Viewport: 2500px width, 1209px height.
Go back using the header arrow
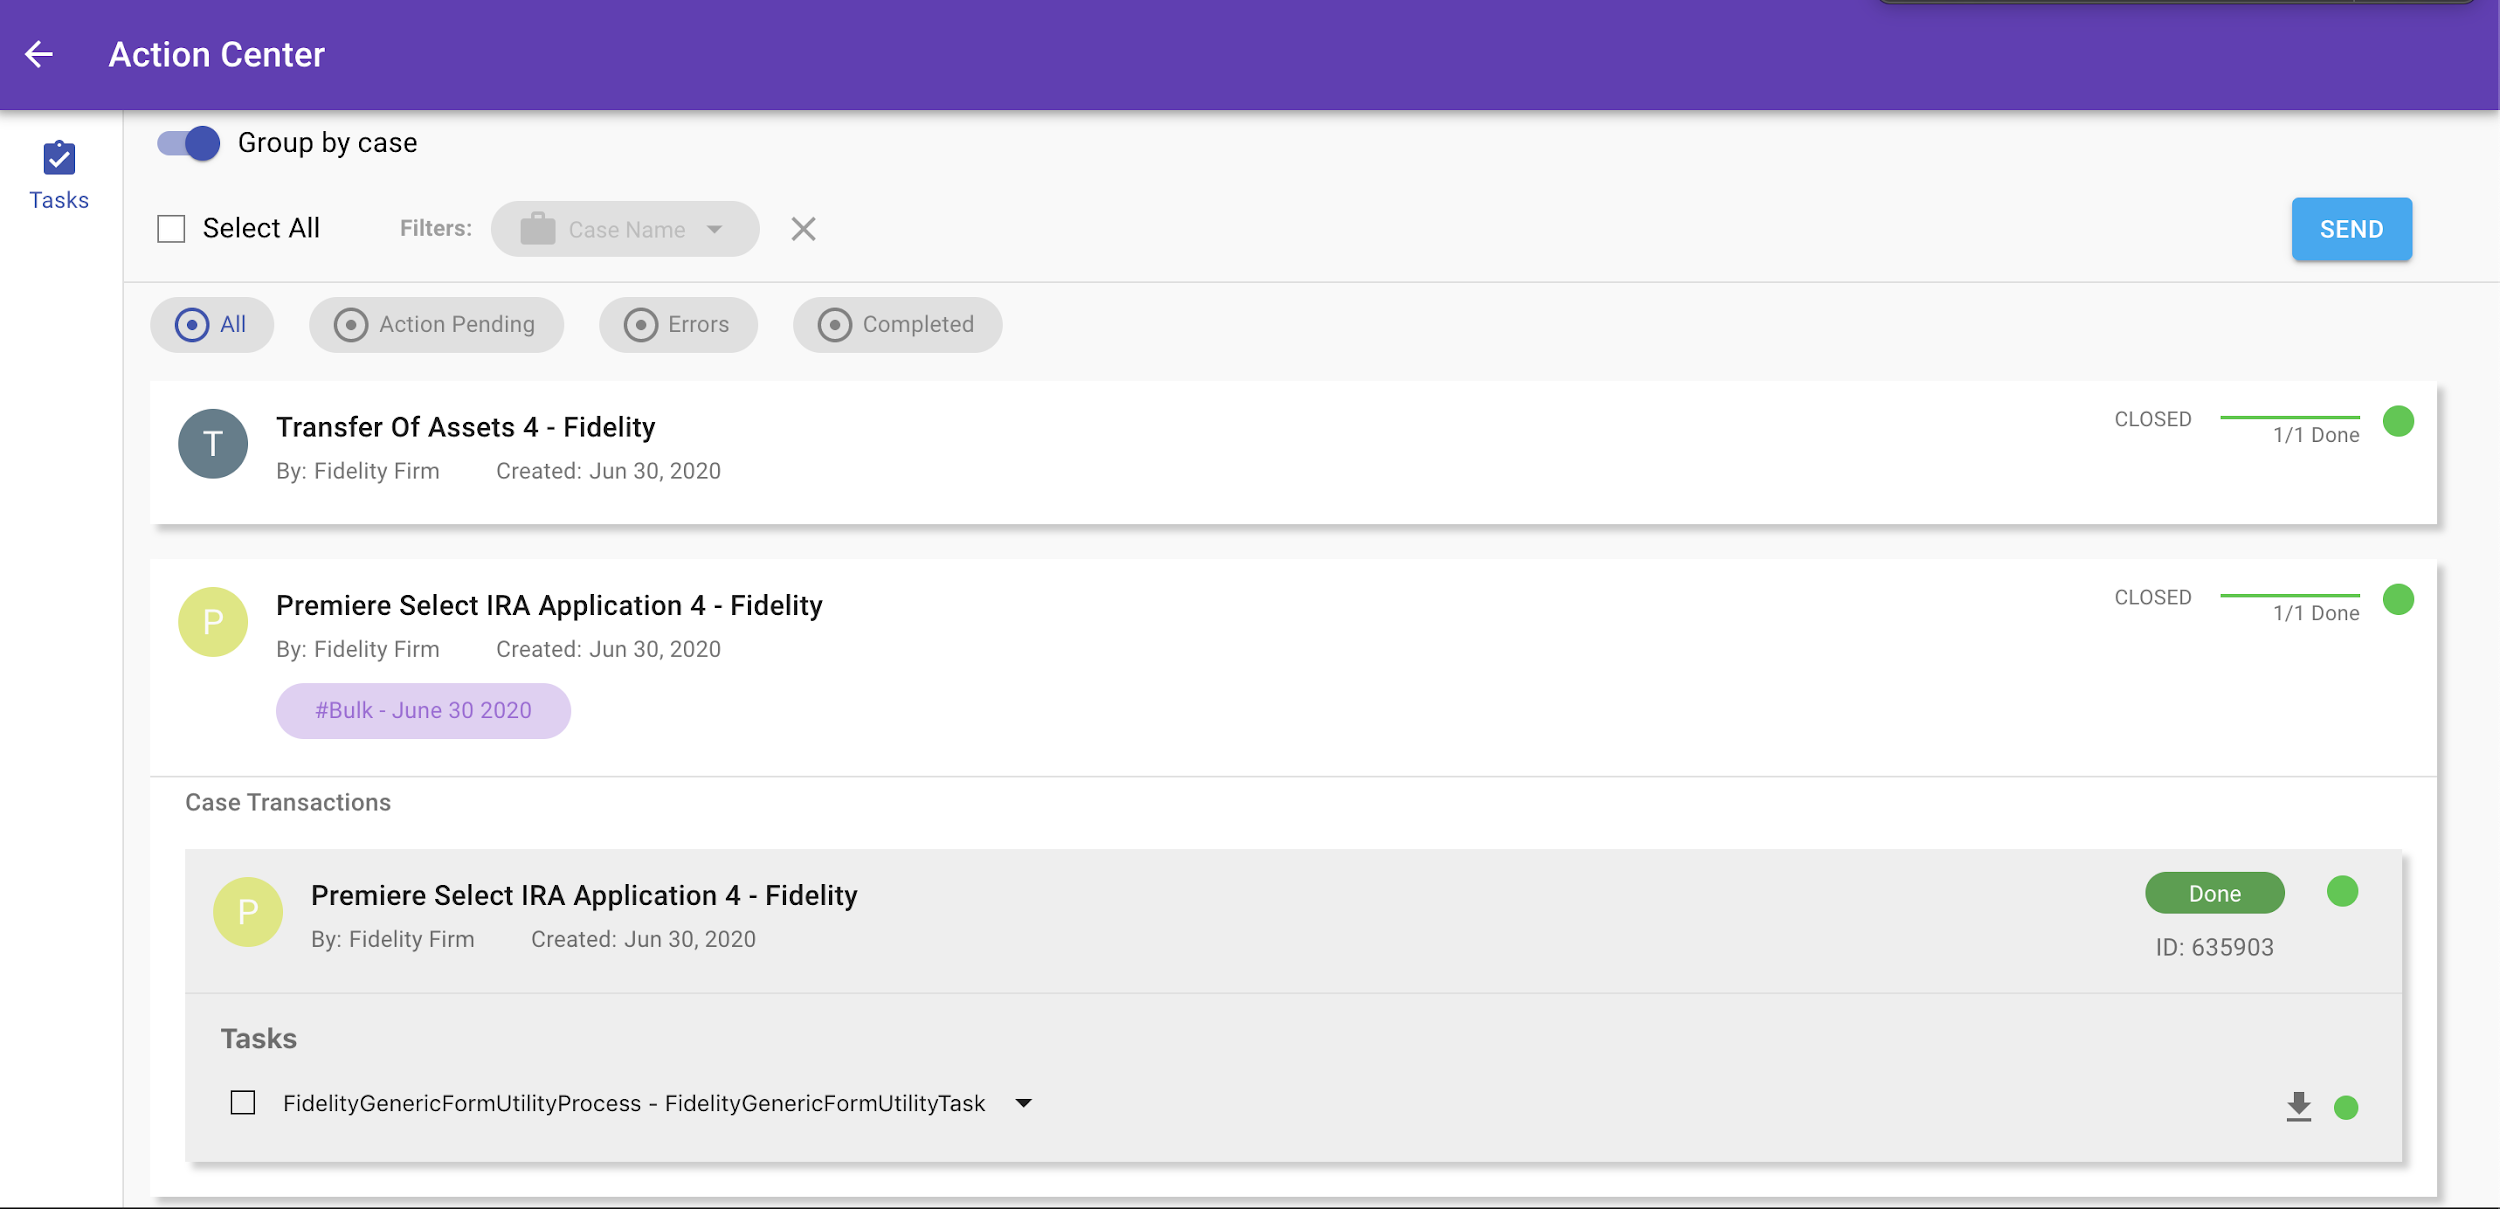click(x=39, y=54)
